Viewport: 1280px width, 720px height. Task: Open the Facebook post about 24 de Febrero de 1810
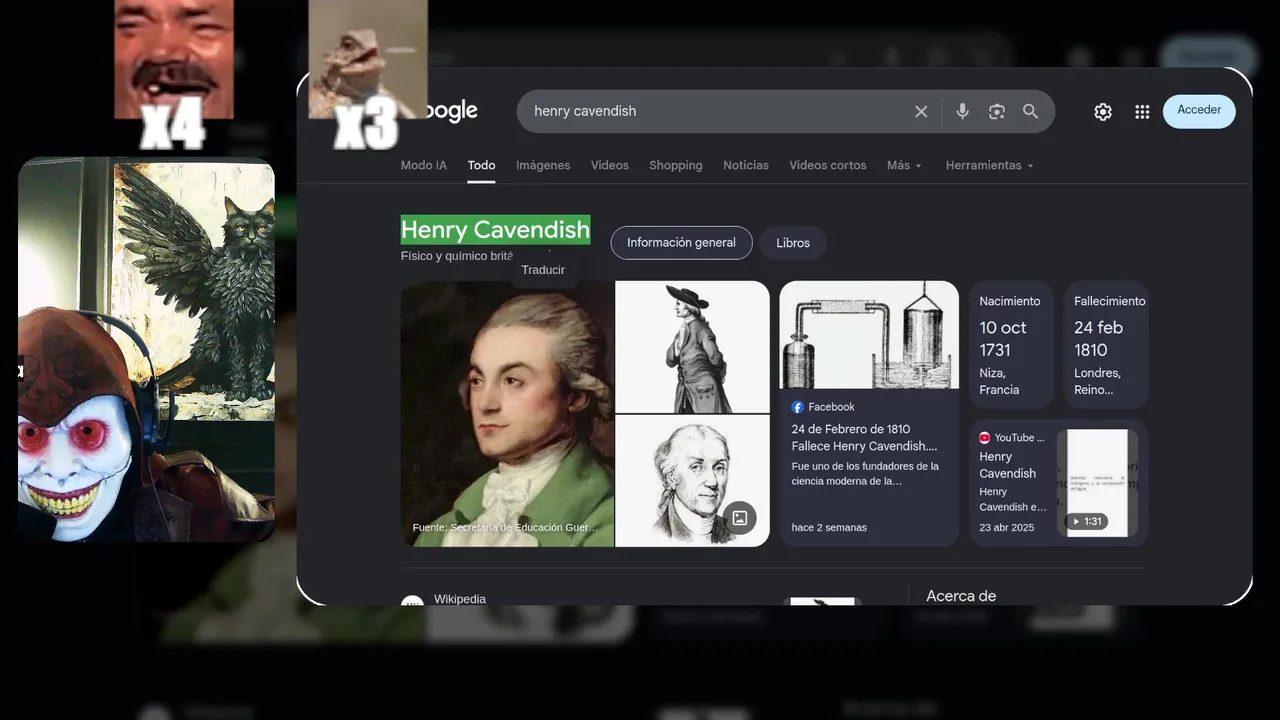click(865, 437)
